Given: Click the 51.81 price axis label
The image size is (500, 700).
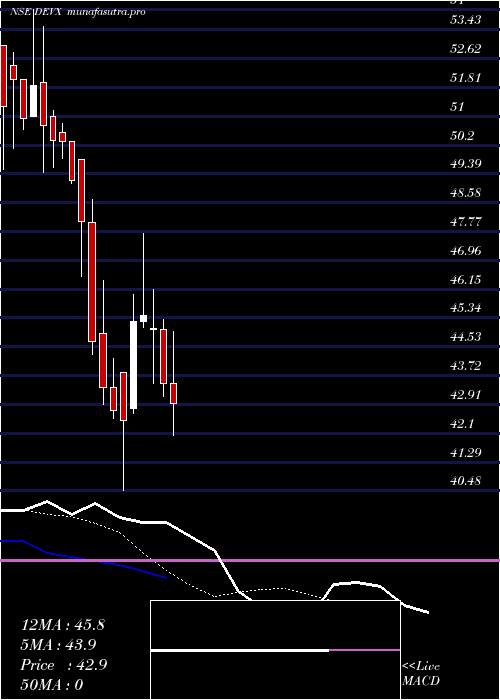Looking at the screenshot, I should (466, 78).
